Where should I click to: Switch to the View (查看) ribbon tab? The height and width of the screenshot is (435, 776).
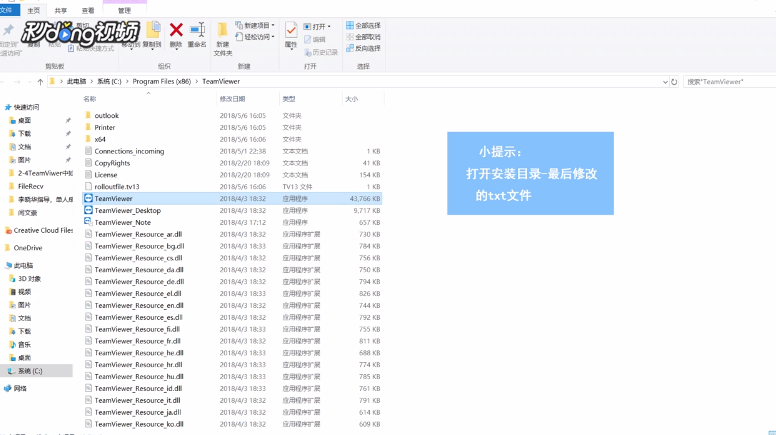tap(88, 10)
